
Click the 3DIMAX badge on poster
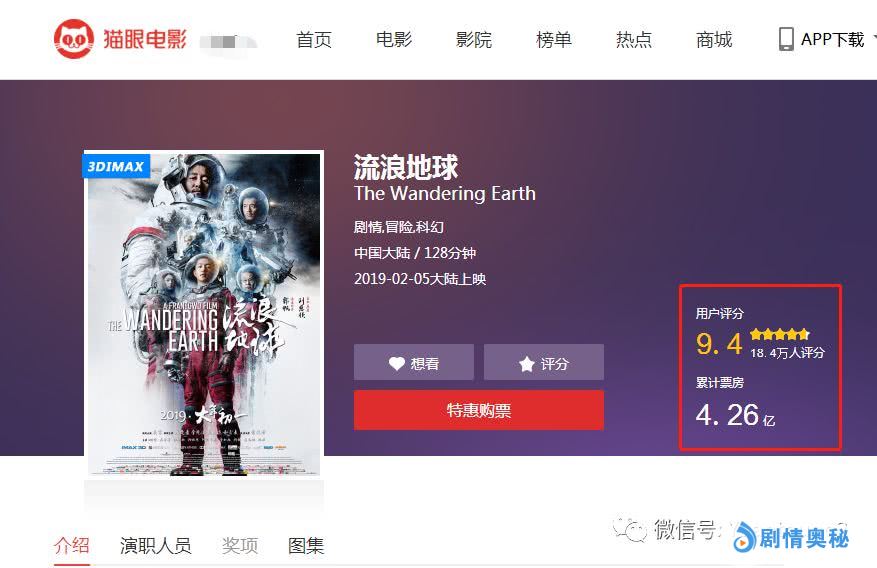116,166
